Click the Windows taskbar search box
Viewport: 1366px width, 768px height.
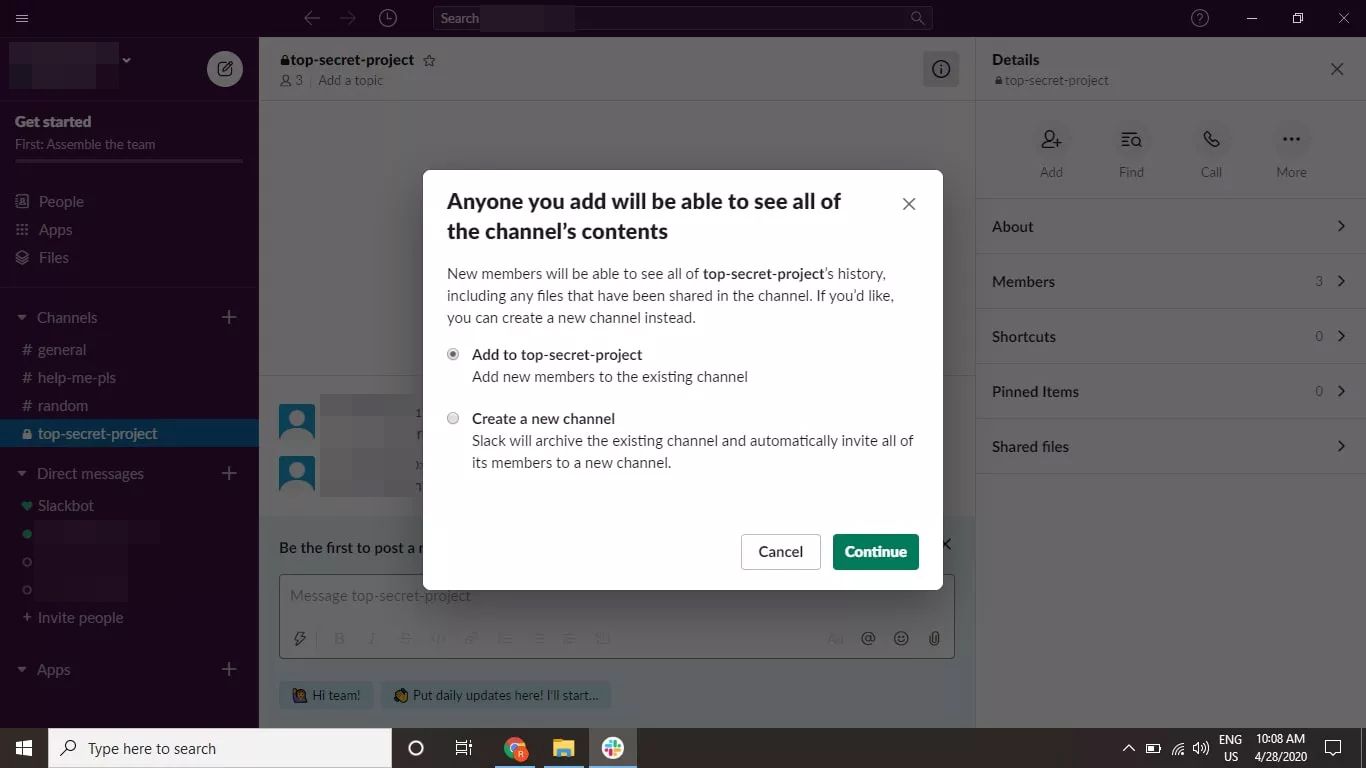(x=220, y=748)
